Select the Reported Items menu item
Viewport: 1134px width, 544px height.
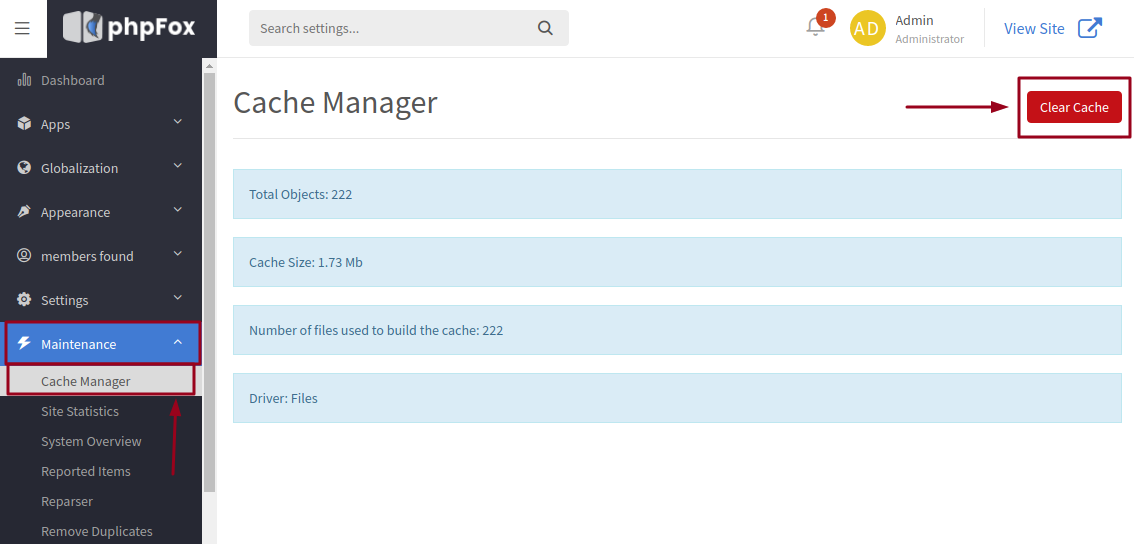(x=85, y=471)
